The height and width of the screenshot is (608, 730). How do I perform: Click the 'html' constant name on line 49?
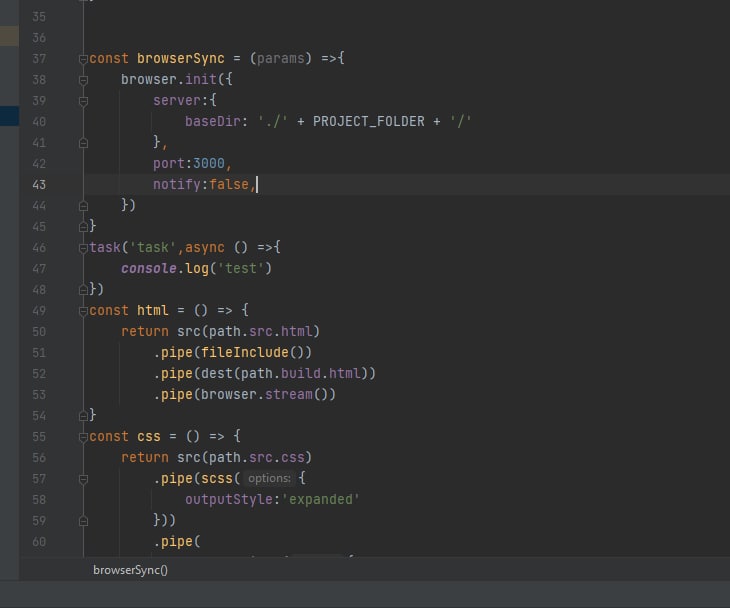pyautogui.click(x=153, y=311)
